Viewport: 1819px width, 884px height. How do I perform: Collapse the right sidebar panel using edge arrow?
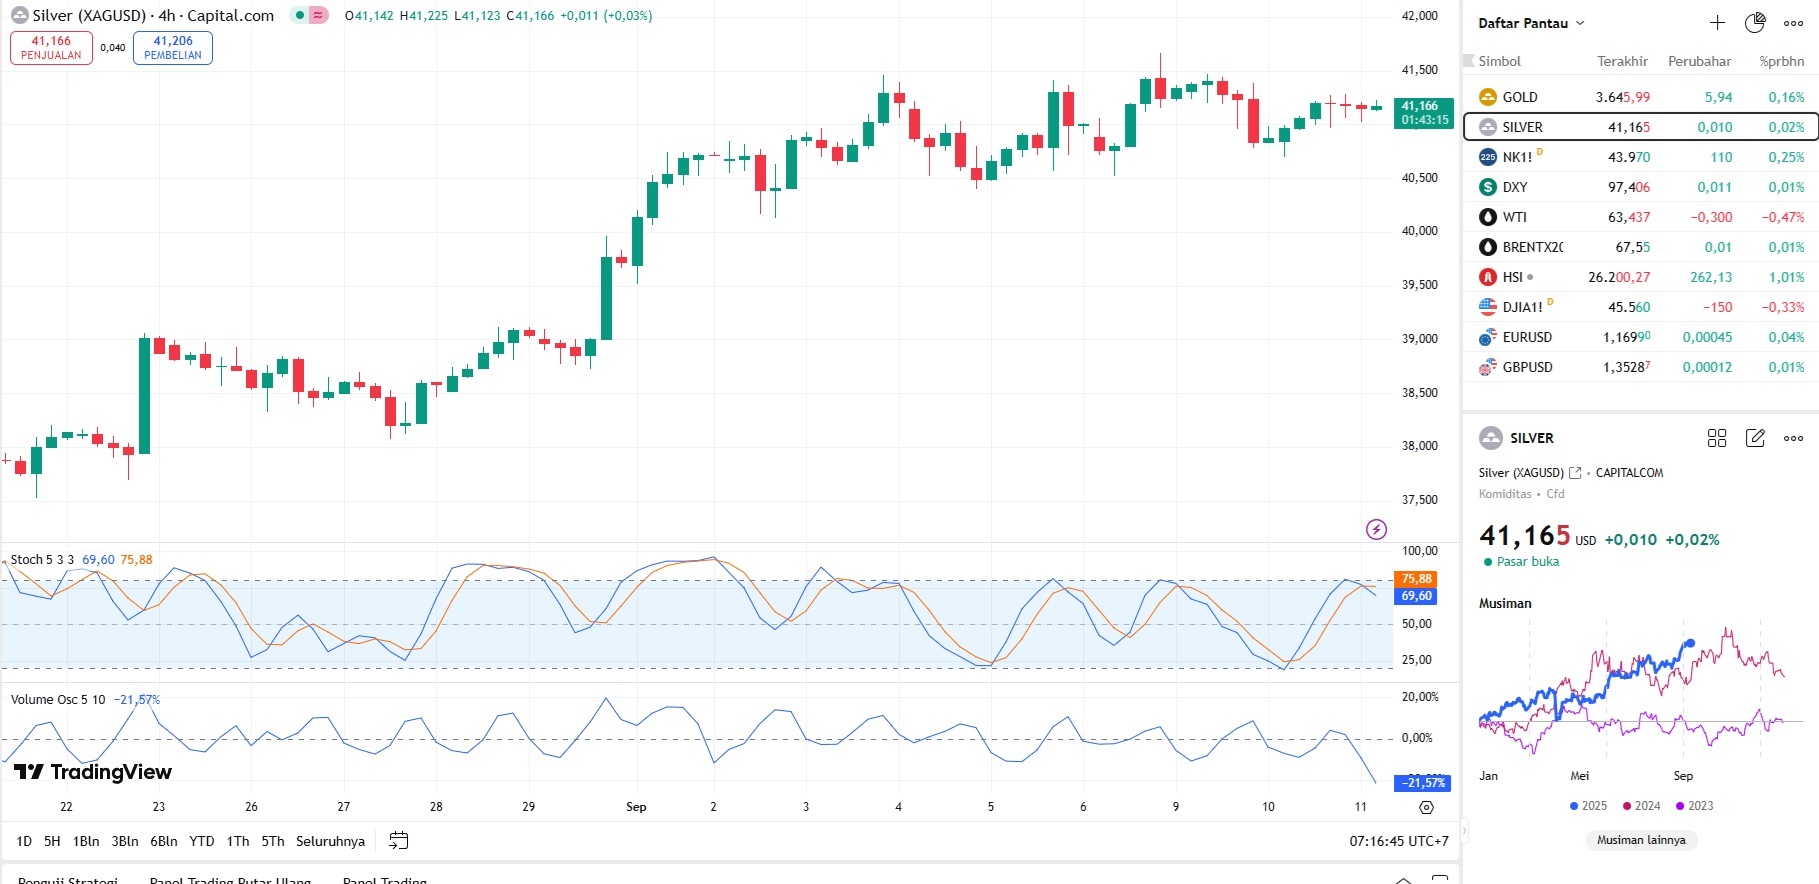[1462, 830]
